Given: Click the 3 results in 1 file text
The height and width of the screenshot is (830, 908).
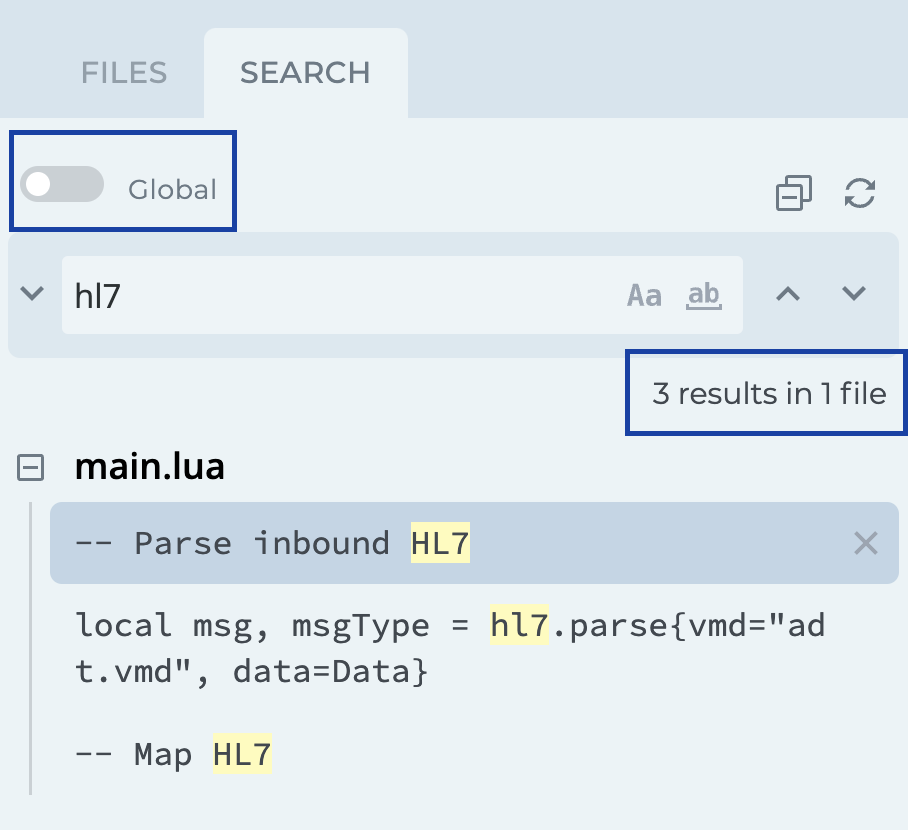Looking at the screenshot, I should pos(768,394).
